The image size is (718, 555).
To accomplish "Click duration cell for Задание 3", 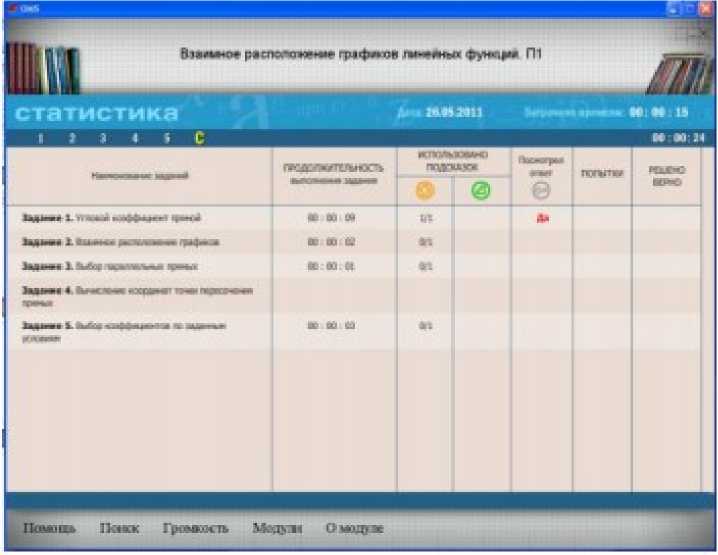I will pos(331,266).
